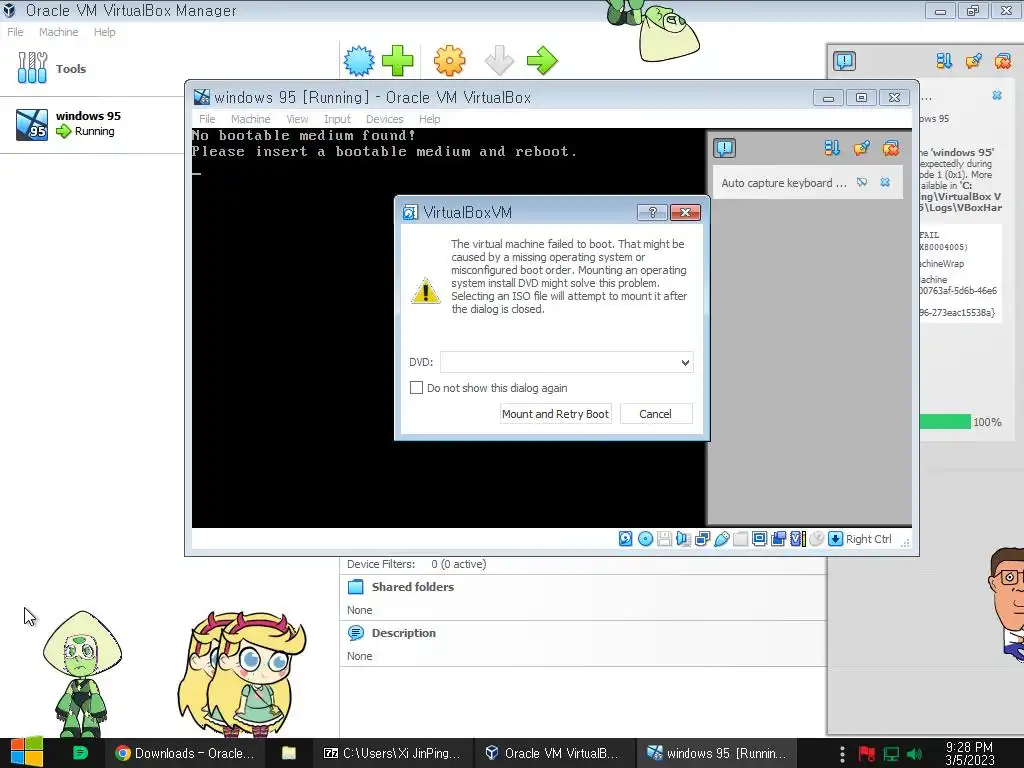
Task: Click the Device Filters text
Action: (381, 564)
